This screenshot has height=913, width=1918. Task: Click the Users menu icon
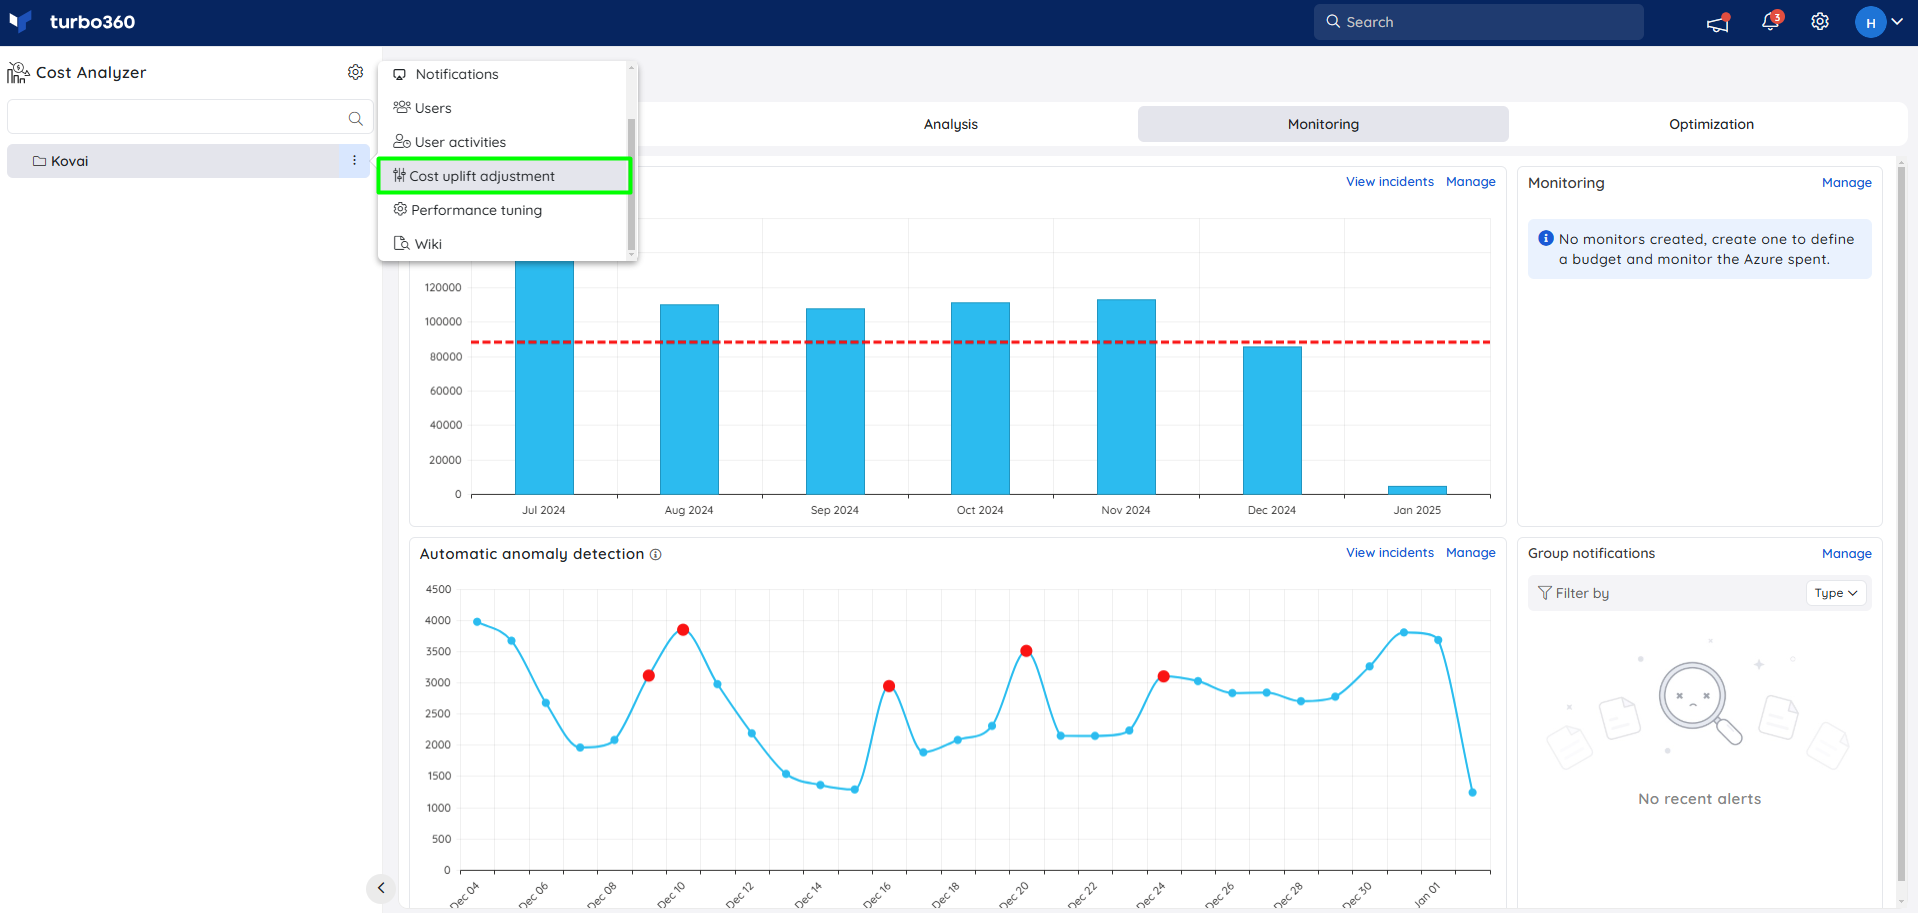(x=402, y=107)
